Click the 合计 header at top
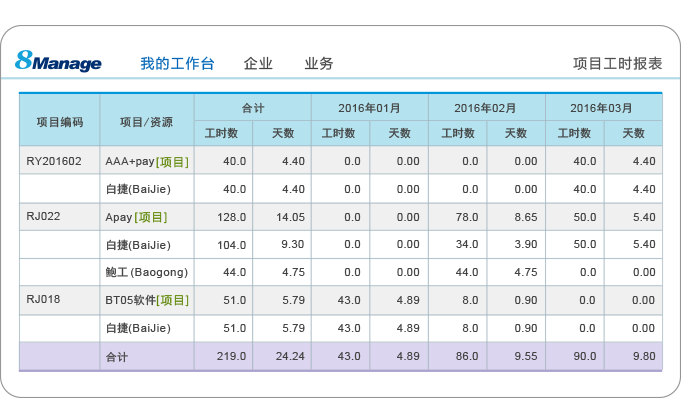The image size is (681, 403). point(253,107)
